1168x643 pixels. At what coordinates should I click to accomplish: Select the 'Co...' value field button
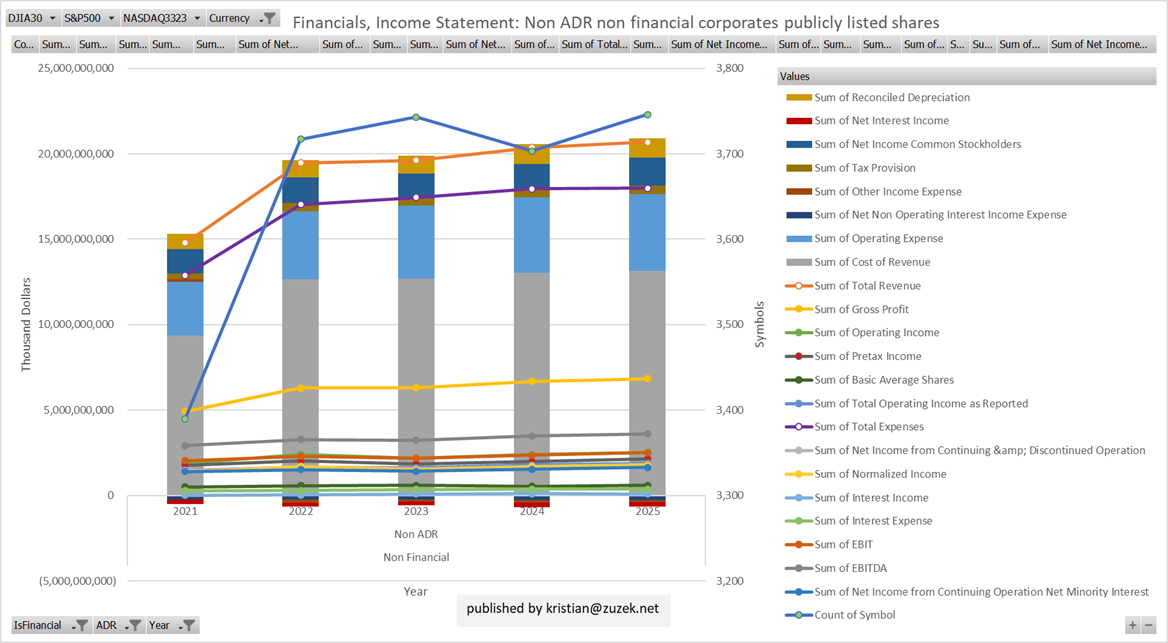click(x=24, y=44)
